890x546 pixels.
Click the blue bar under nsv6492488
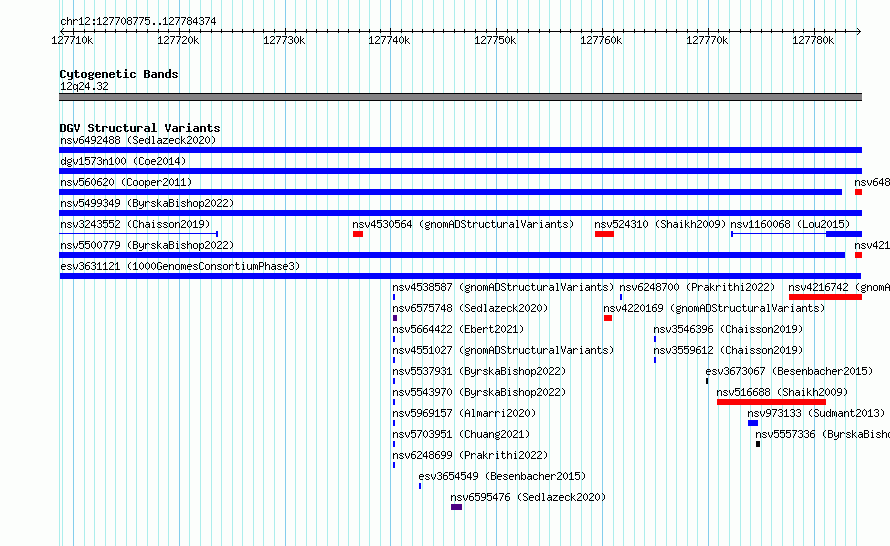pos(460,150)
